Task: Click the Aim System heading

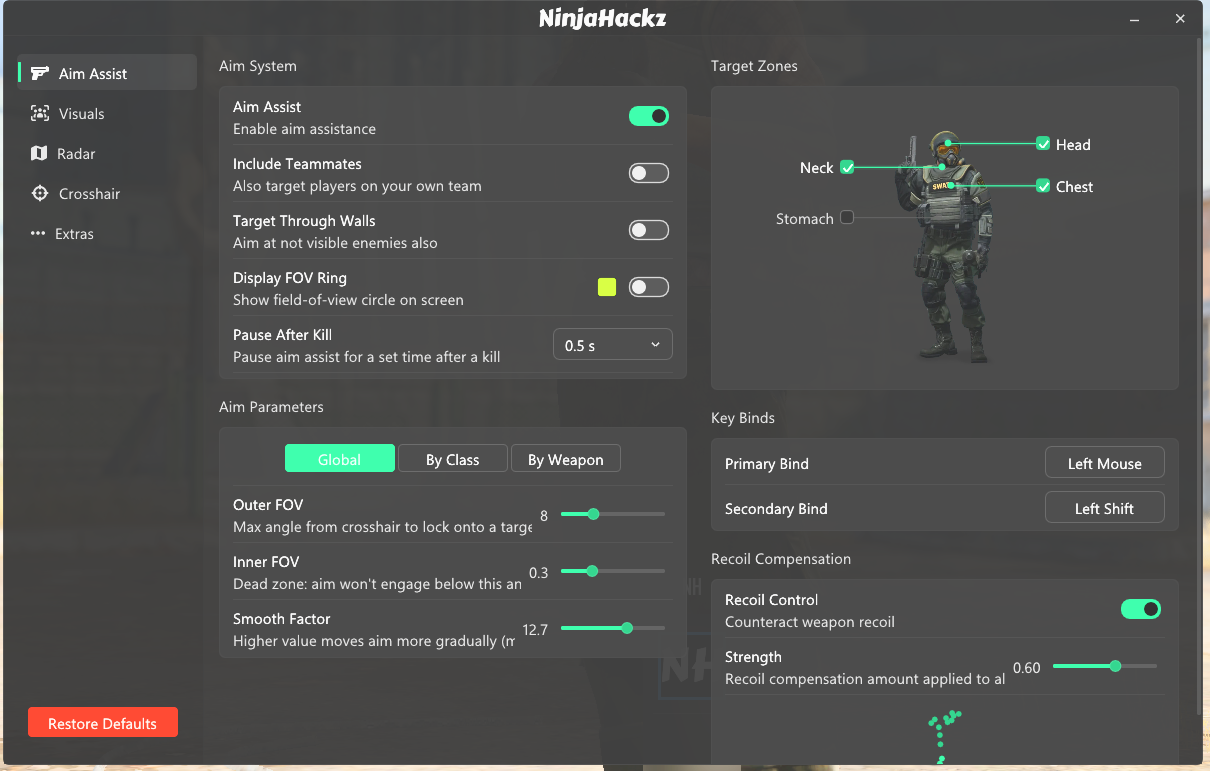Action: 258,66
